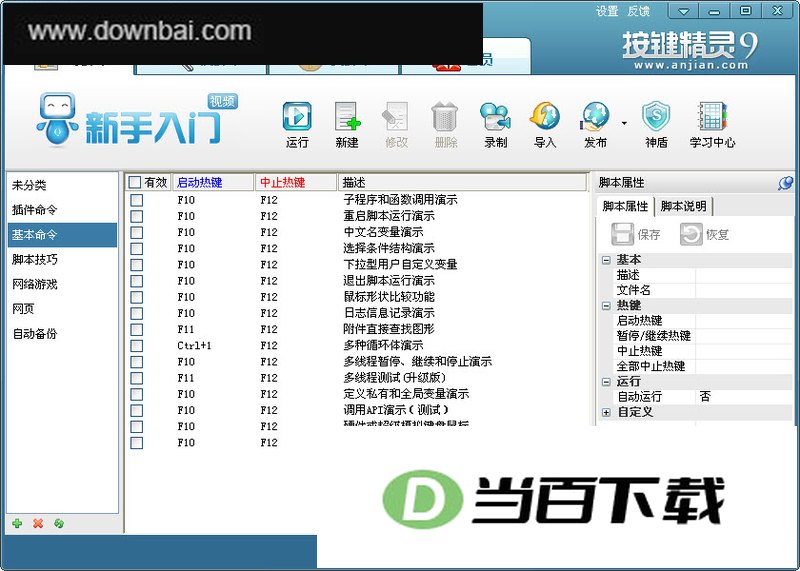Check the box for 下拉型用户自定义变量
The height and width of the screenshot is (571, 800).
(136, 265)
